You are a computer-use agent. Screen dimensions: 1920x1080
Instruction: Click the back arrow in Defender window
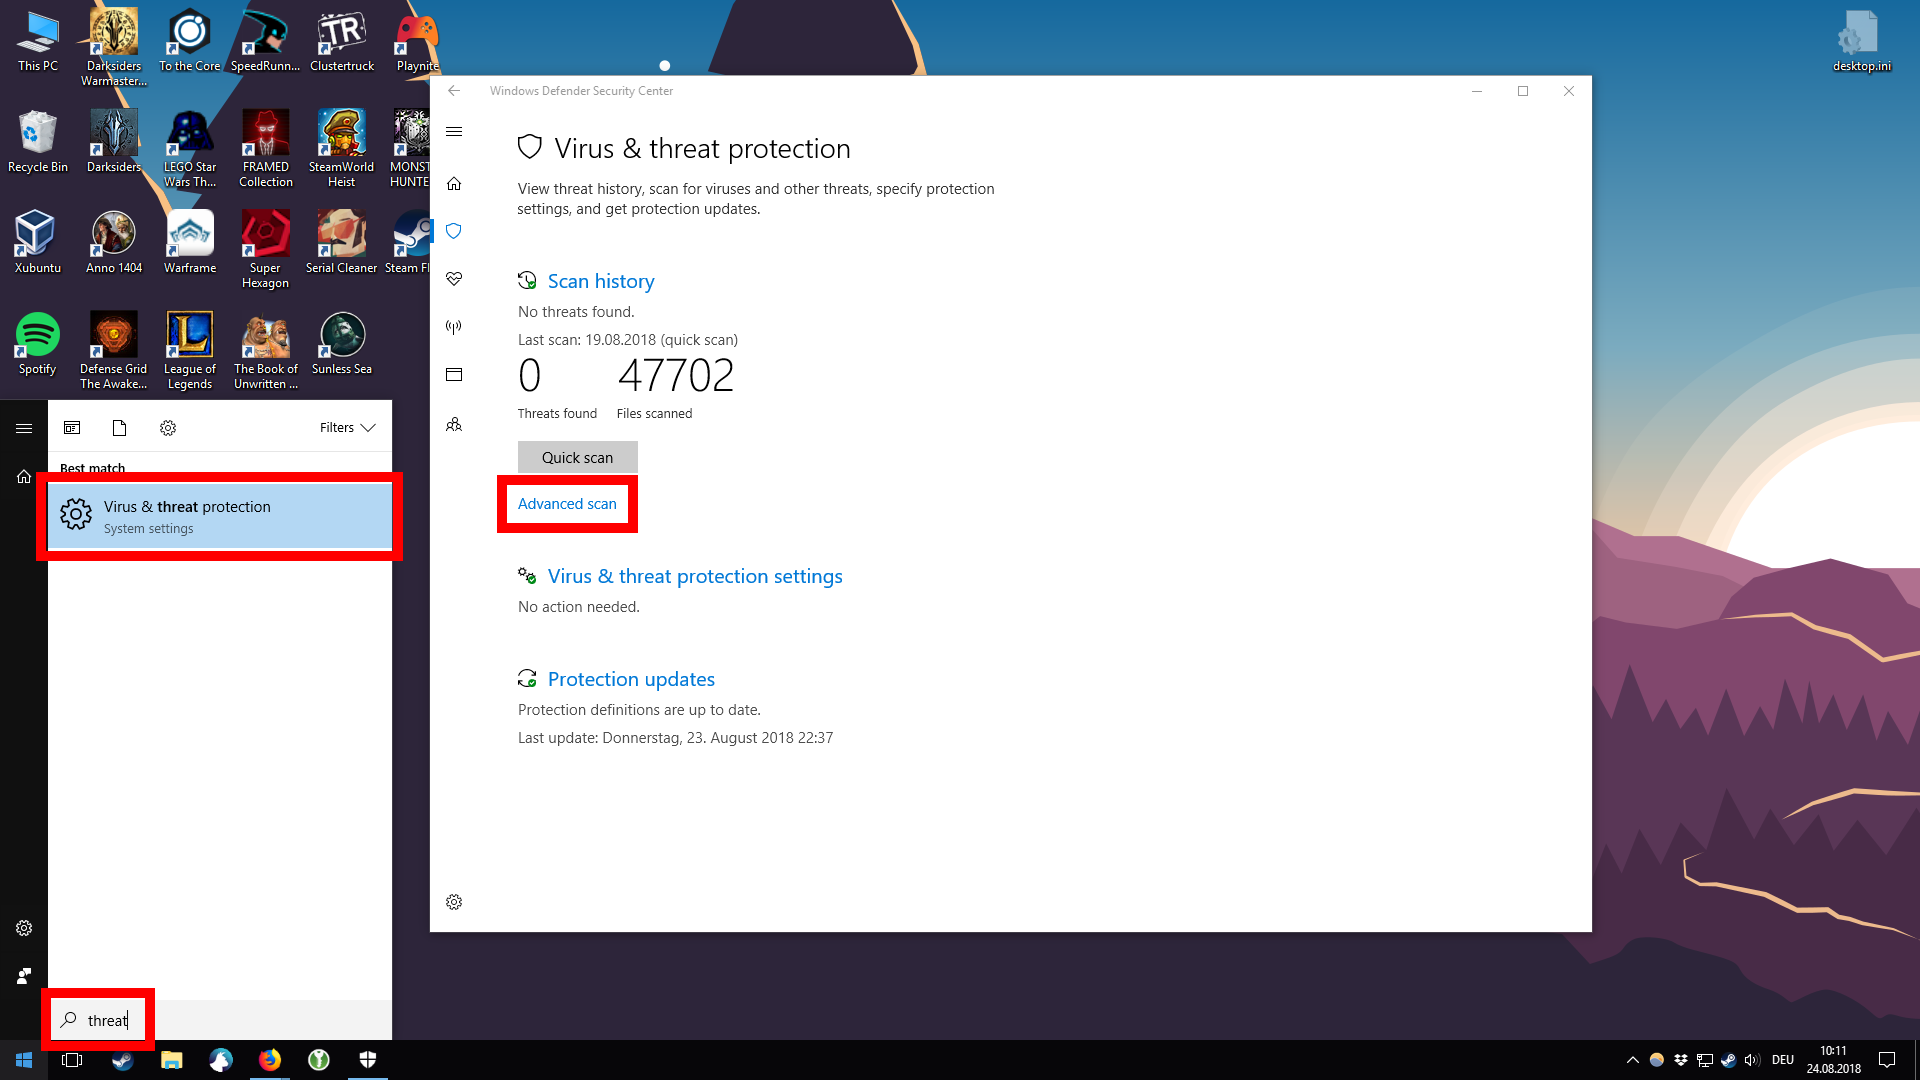(454, 91)
